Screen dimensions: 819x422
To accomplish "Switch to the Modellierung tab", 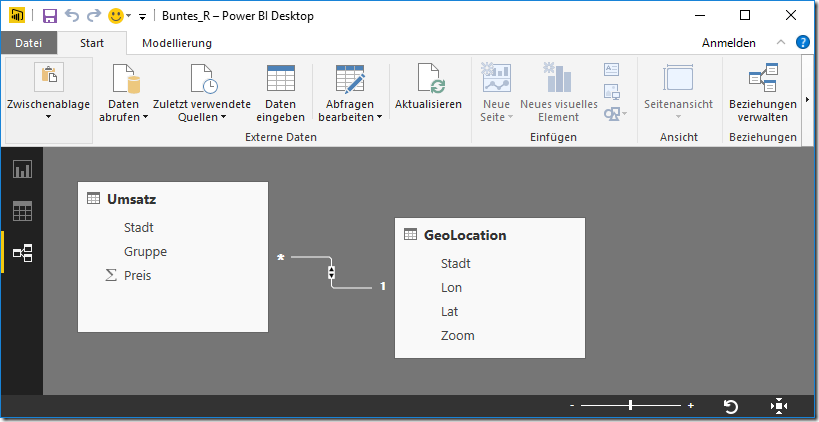I will (x=177, y=43).
